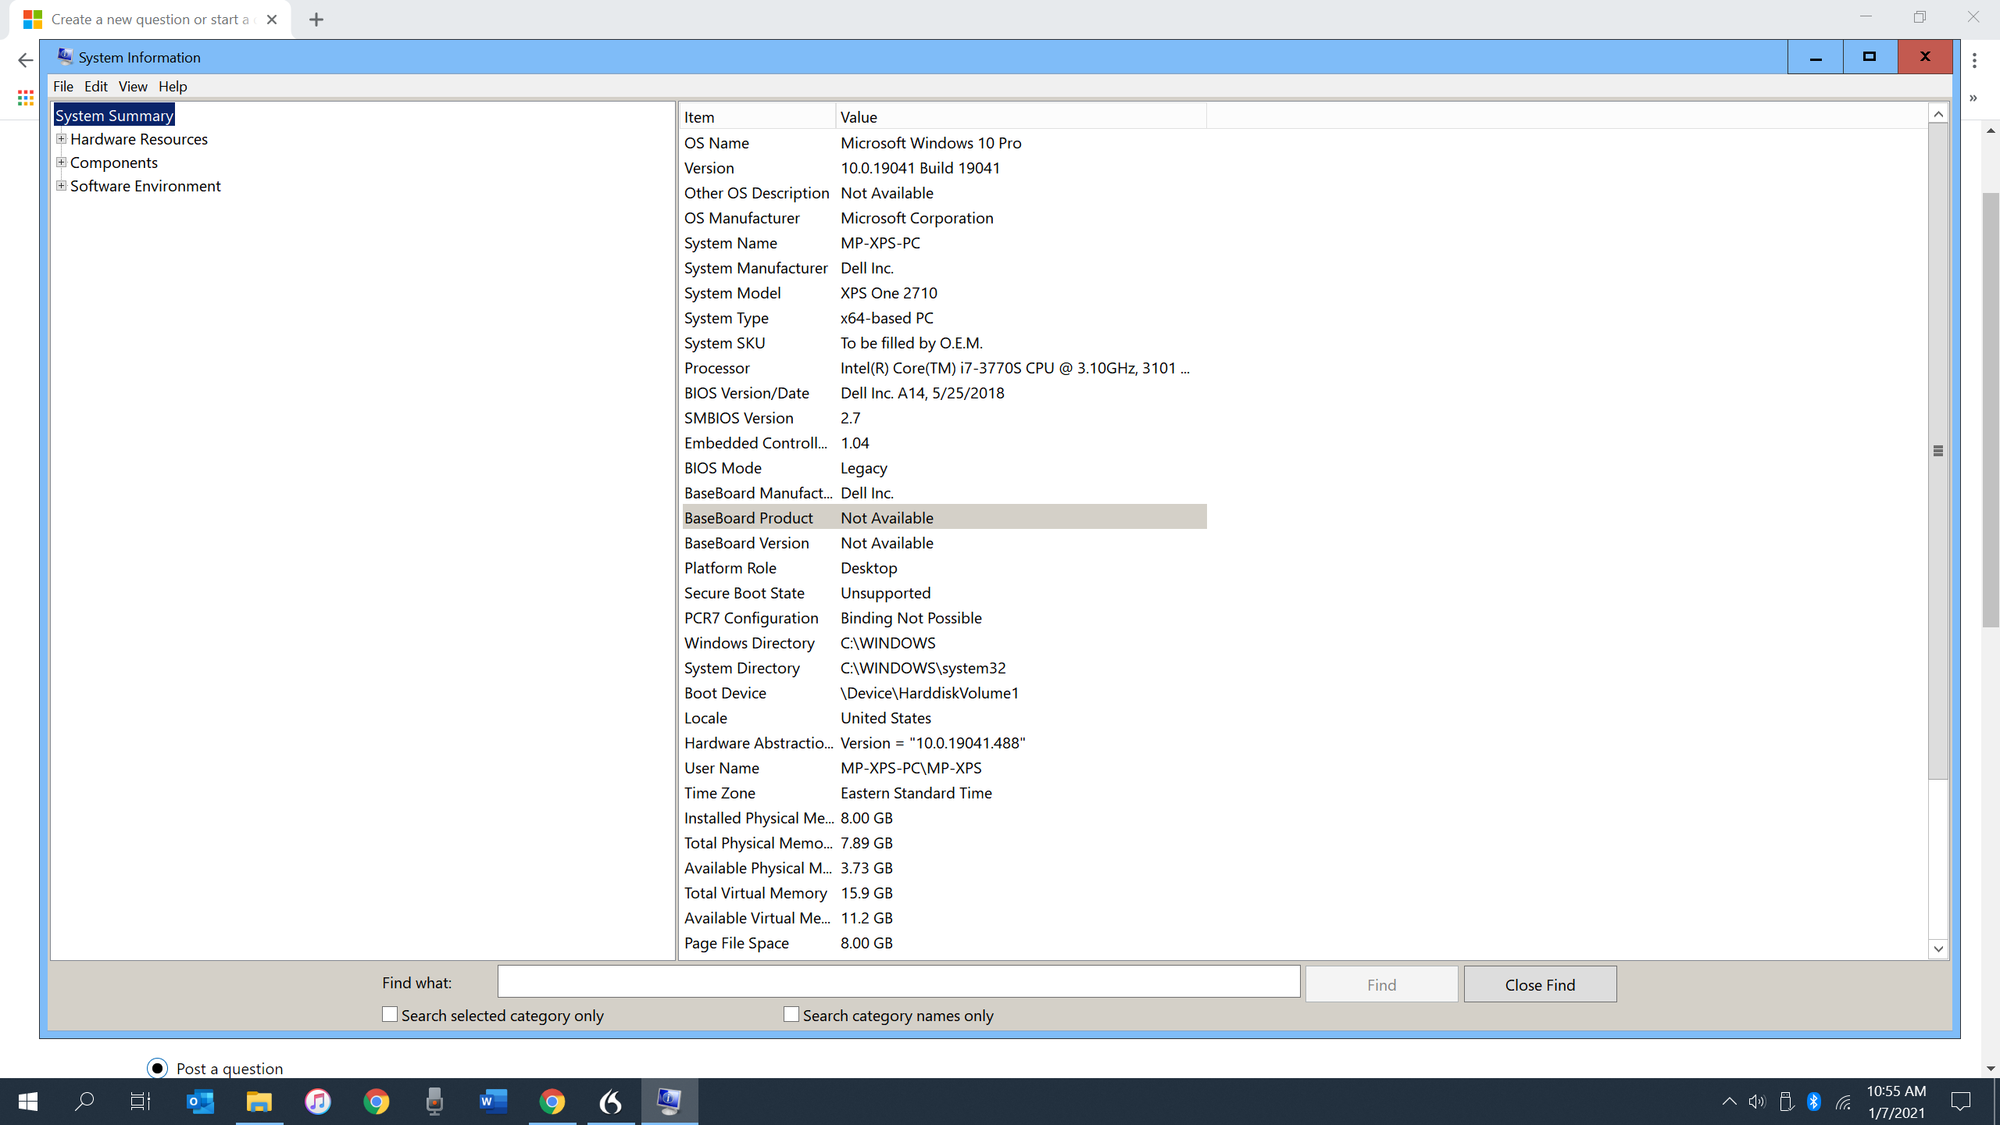Viewport: 2000px width, 1125px height.
Task: Click the taskbar clock and date
Action: coord(1896,1102)
